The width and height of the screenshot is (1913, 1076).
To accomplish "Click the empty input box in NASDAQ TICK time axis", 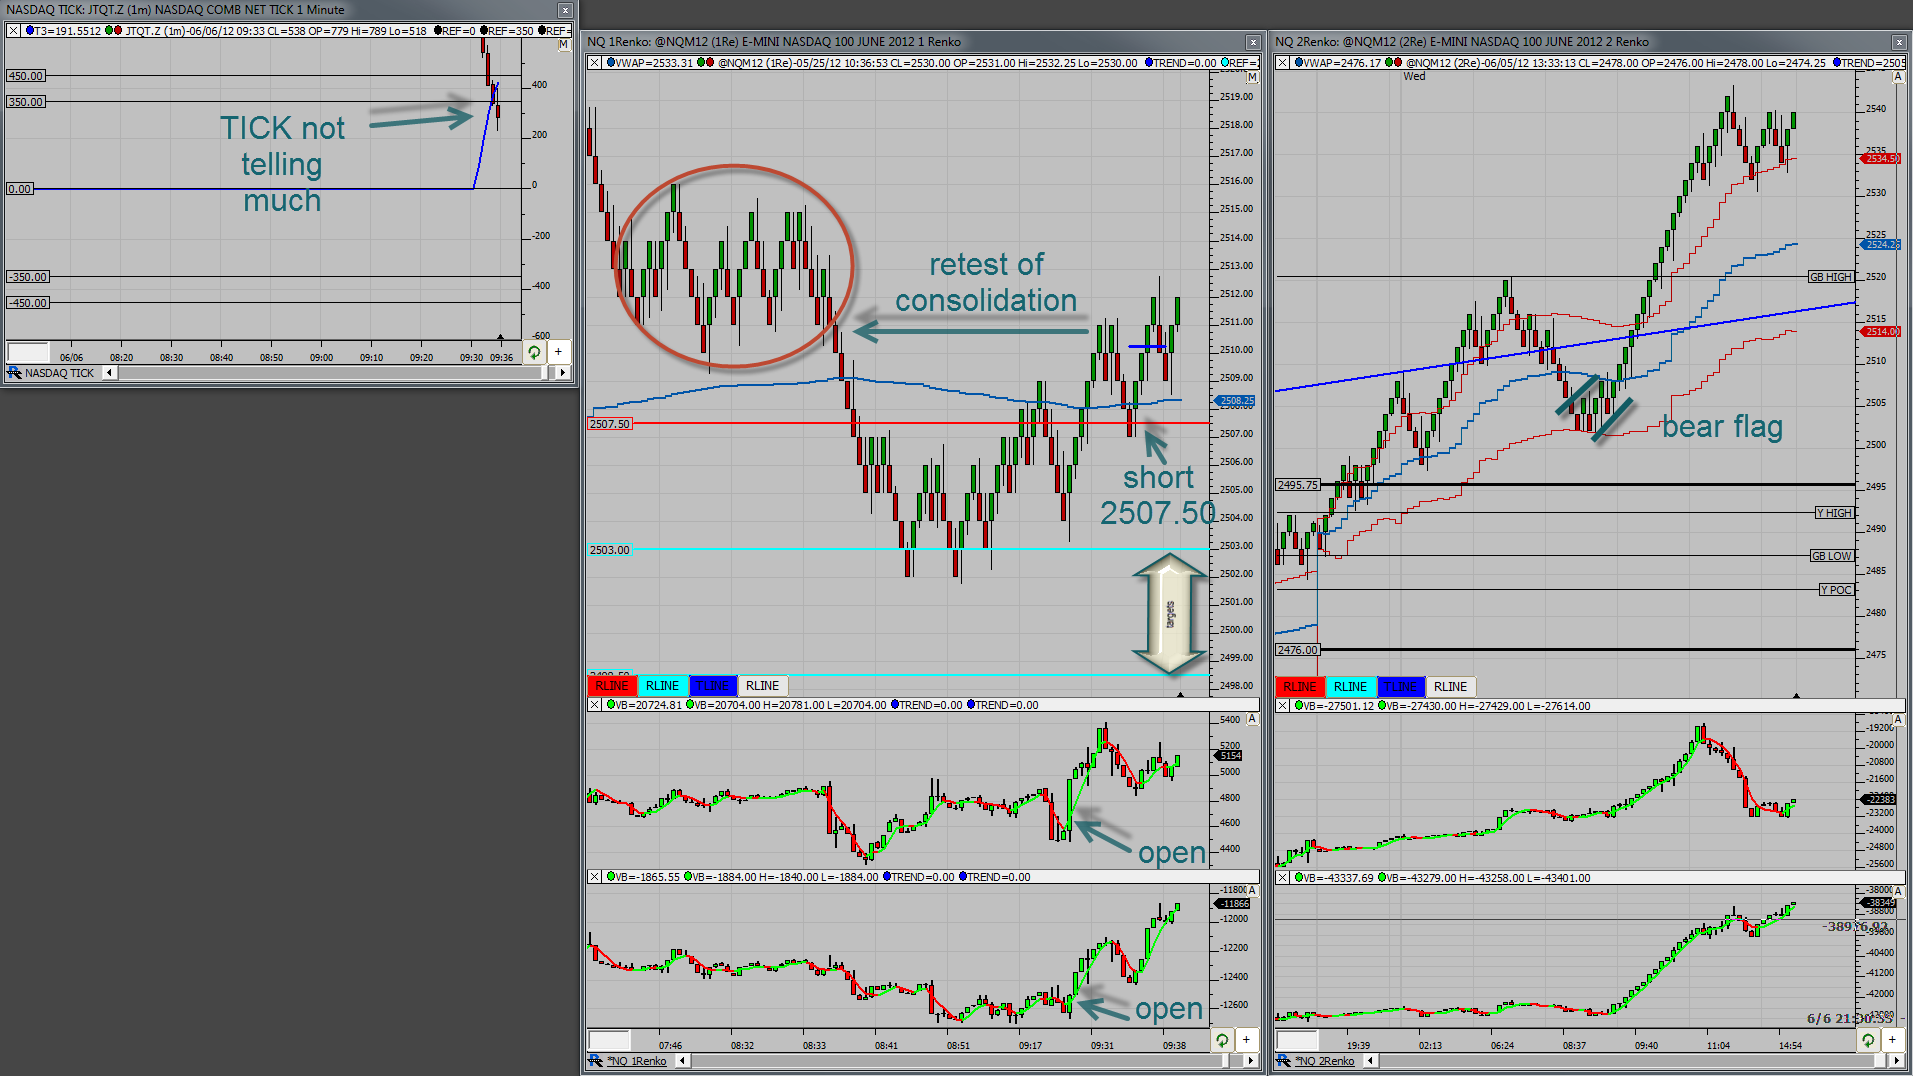I will click(x=28, y=352).
